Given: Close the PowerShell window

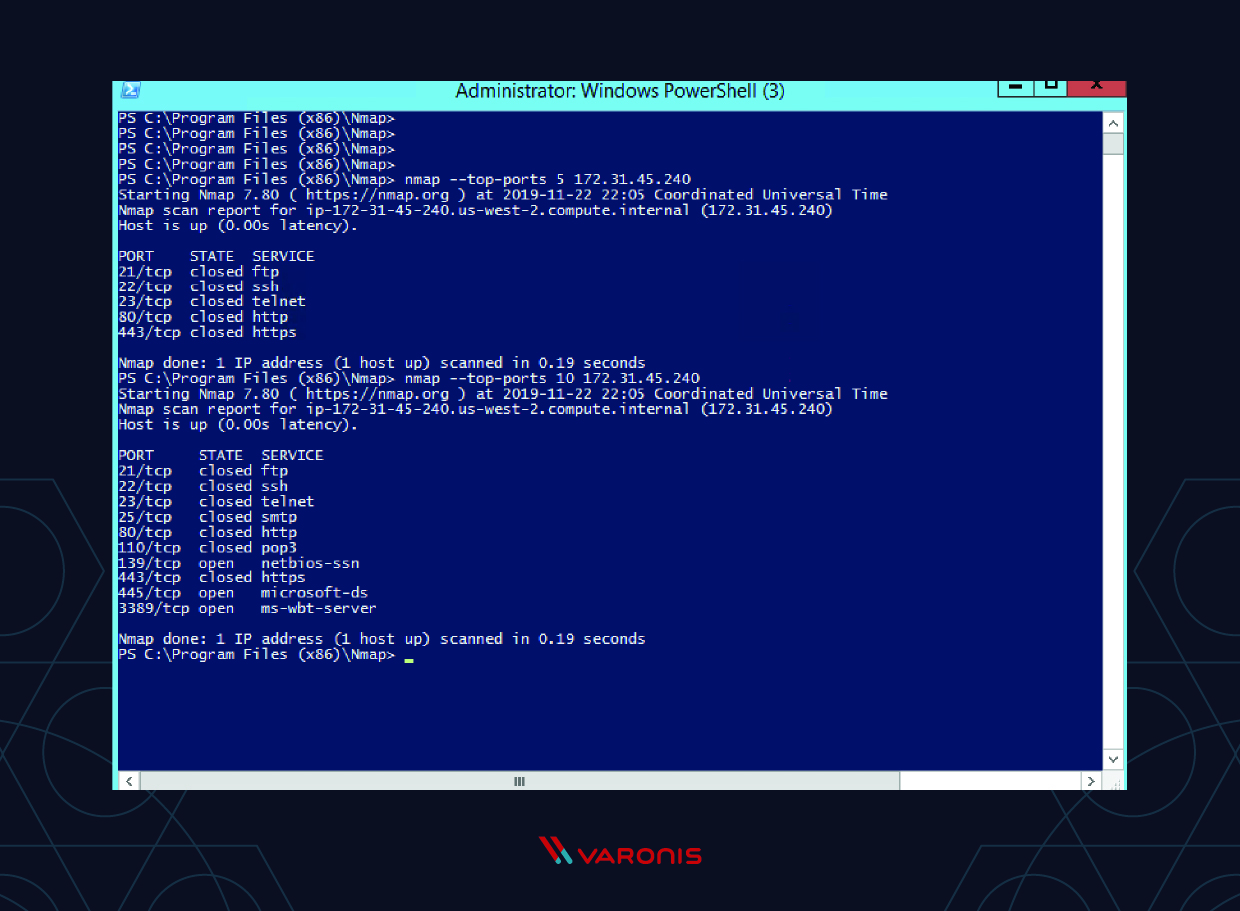Looking at the screenshot, I should (x=1097, y=88).
